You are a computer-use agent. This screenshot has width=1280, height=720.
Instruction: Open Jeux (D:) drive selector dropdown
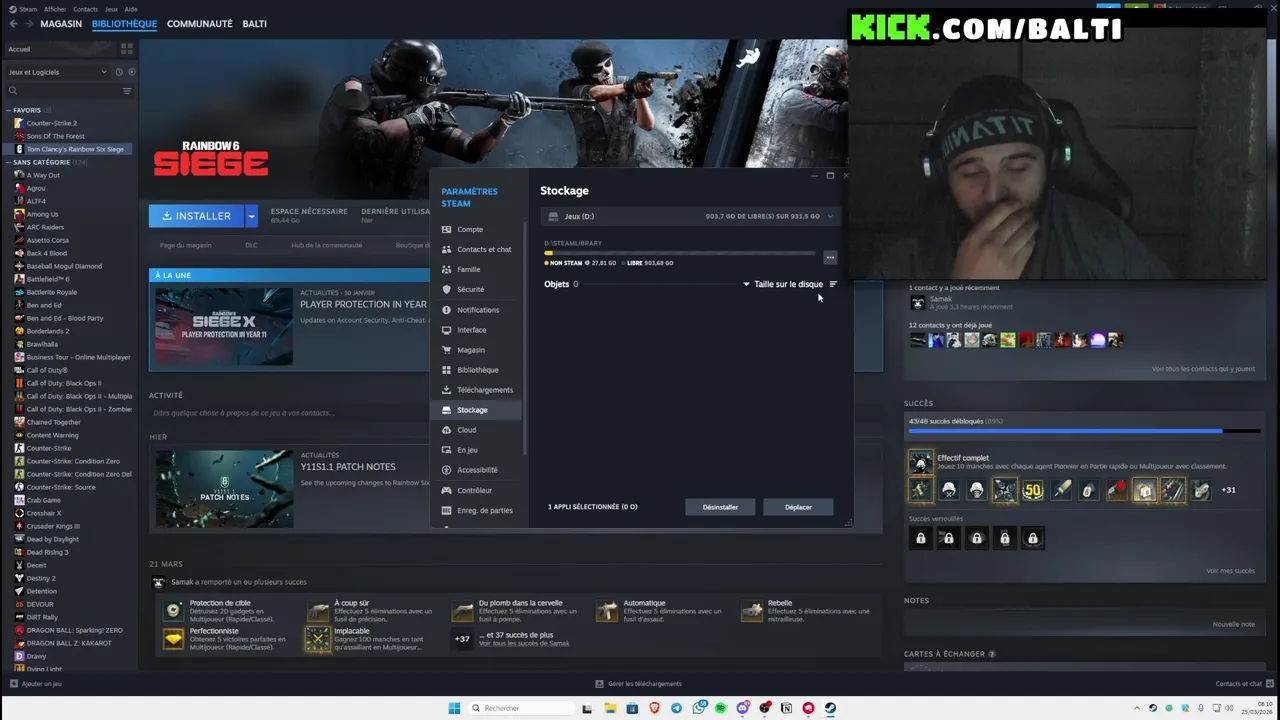click(x=690, y=216)
